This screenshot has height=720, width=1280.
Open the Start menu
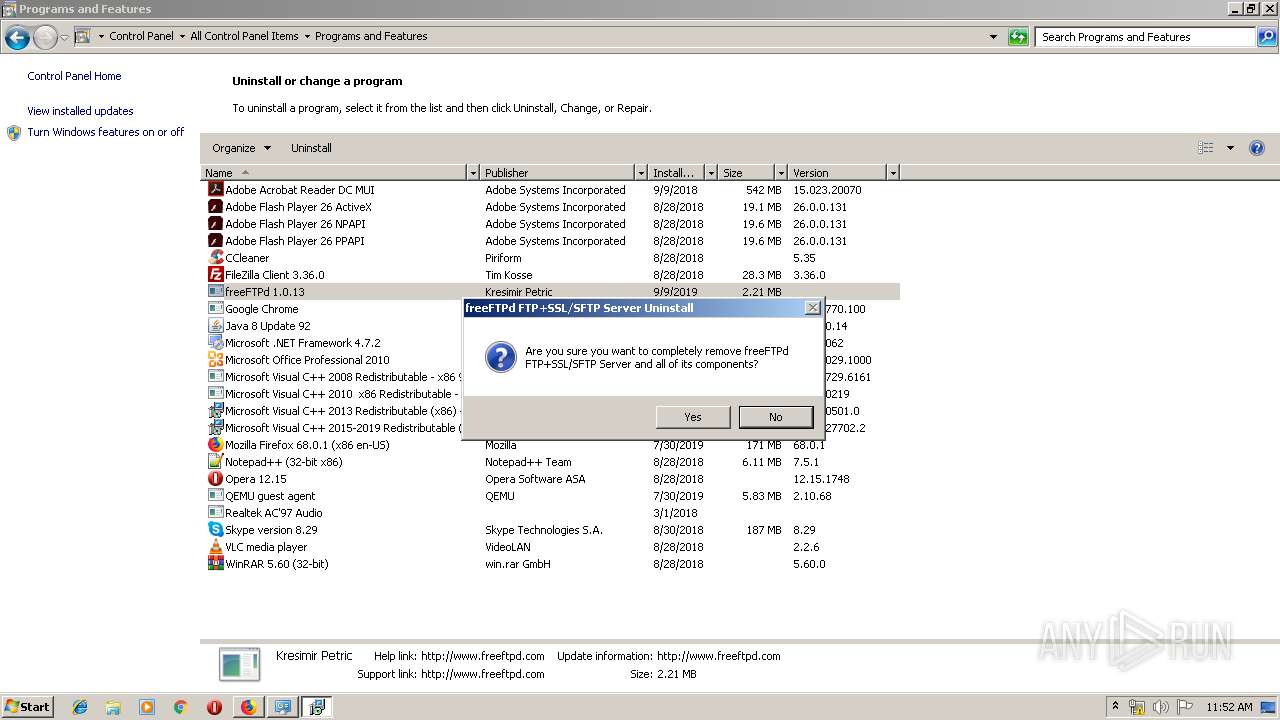(28, 707)
